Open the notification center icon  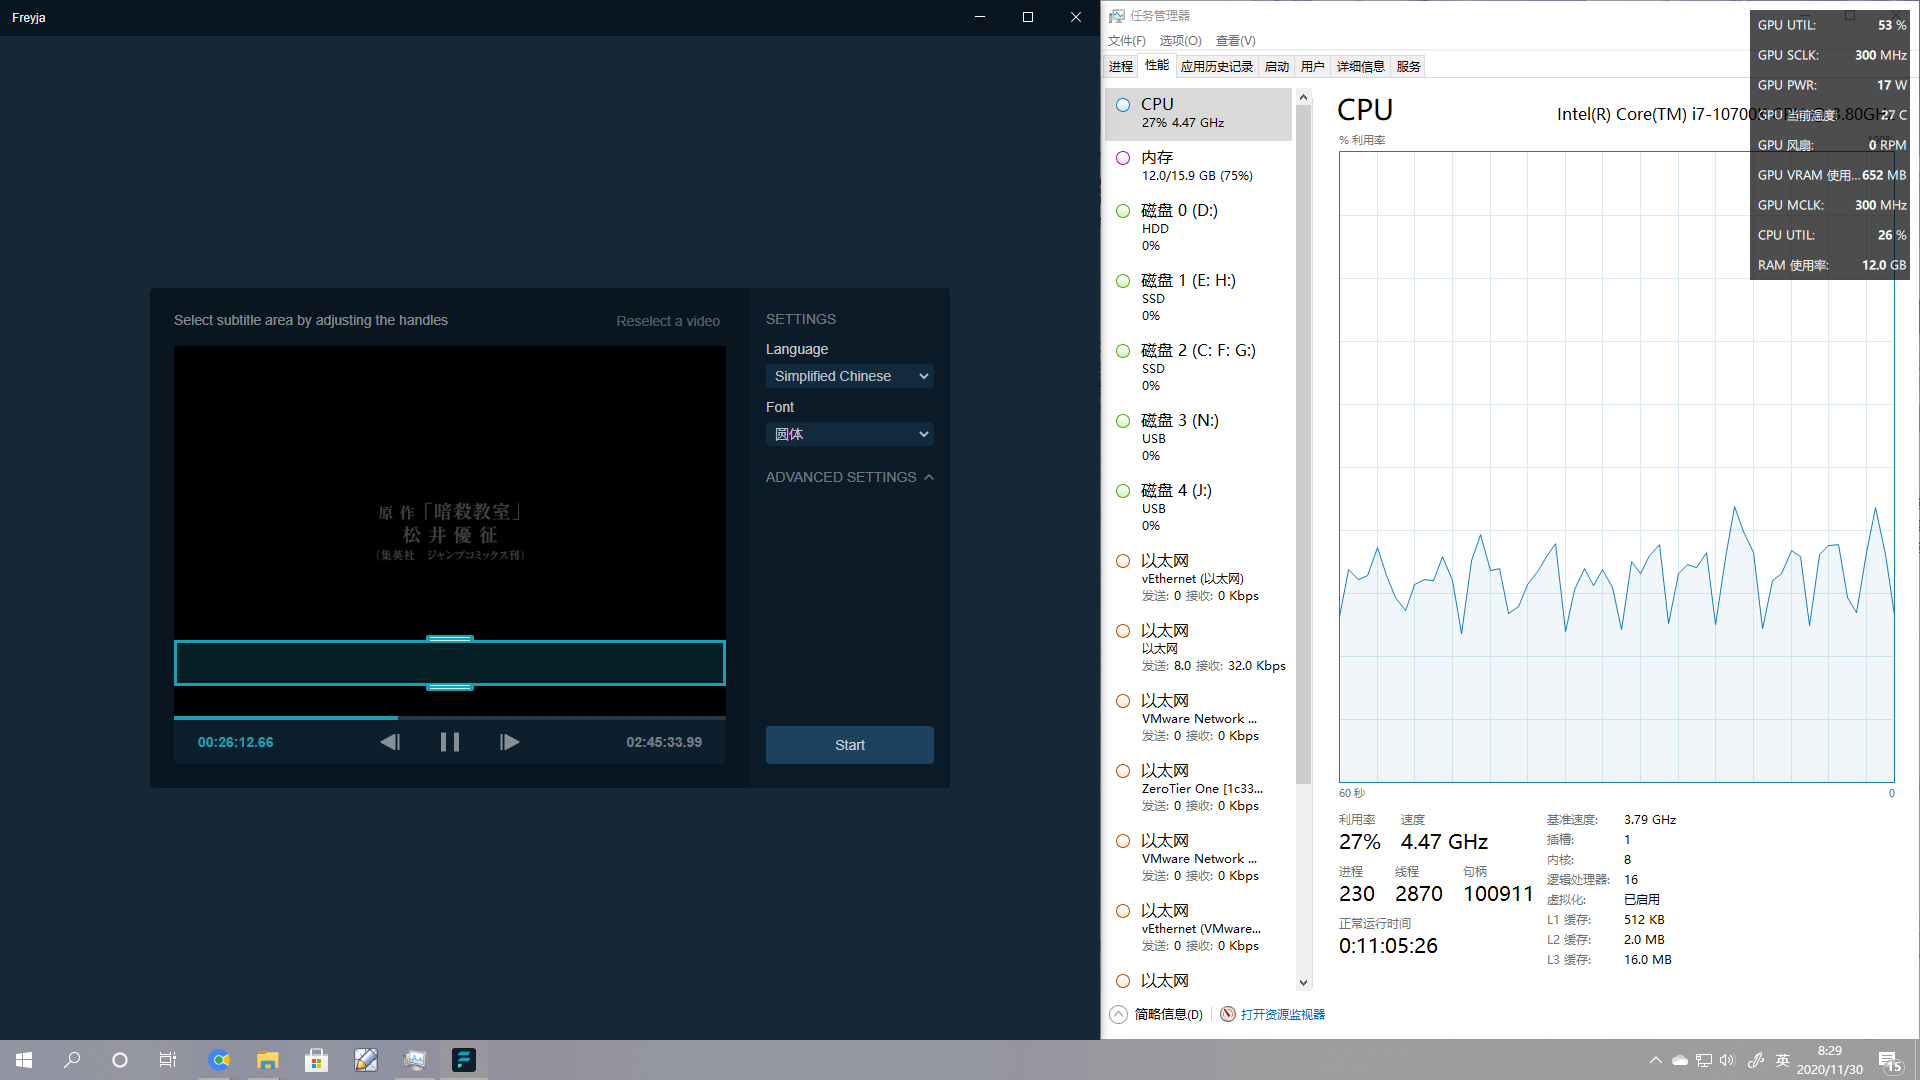(1890, 1061)
